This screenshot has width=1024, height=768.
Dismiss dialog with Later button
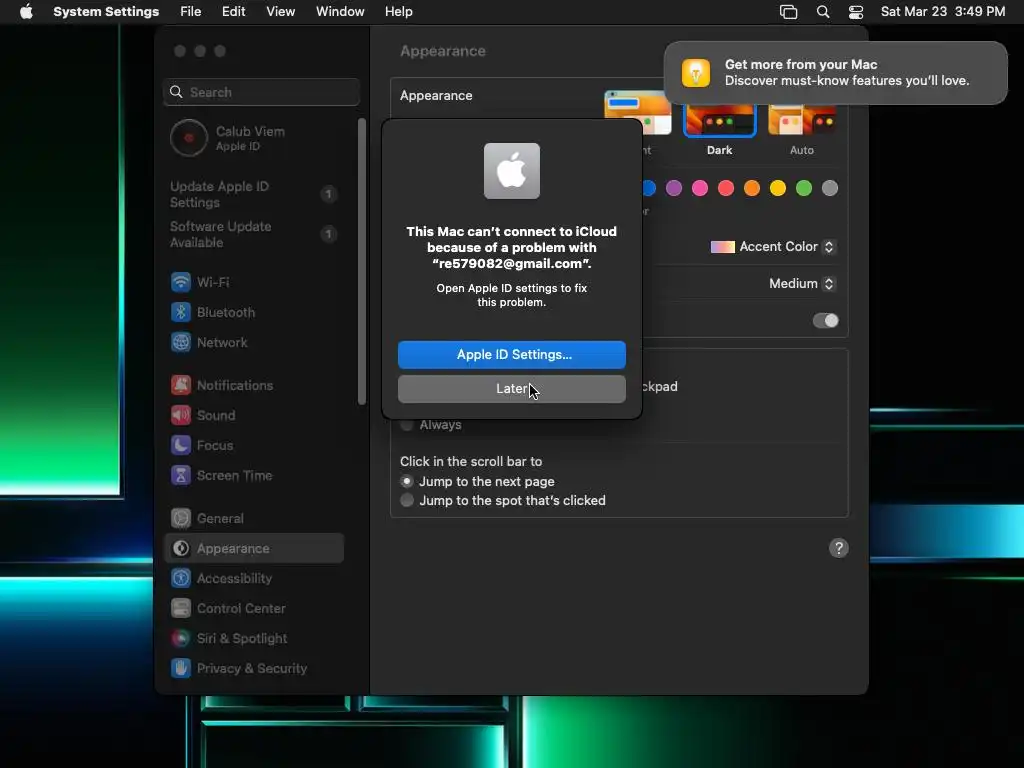(x=511, y=389)
